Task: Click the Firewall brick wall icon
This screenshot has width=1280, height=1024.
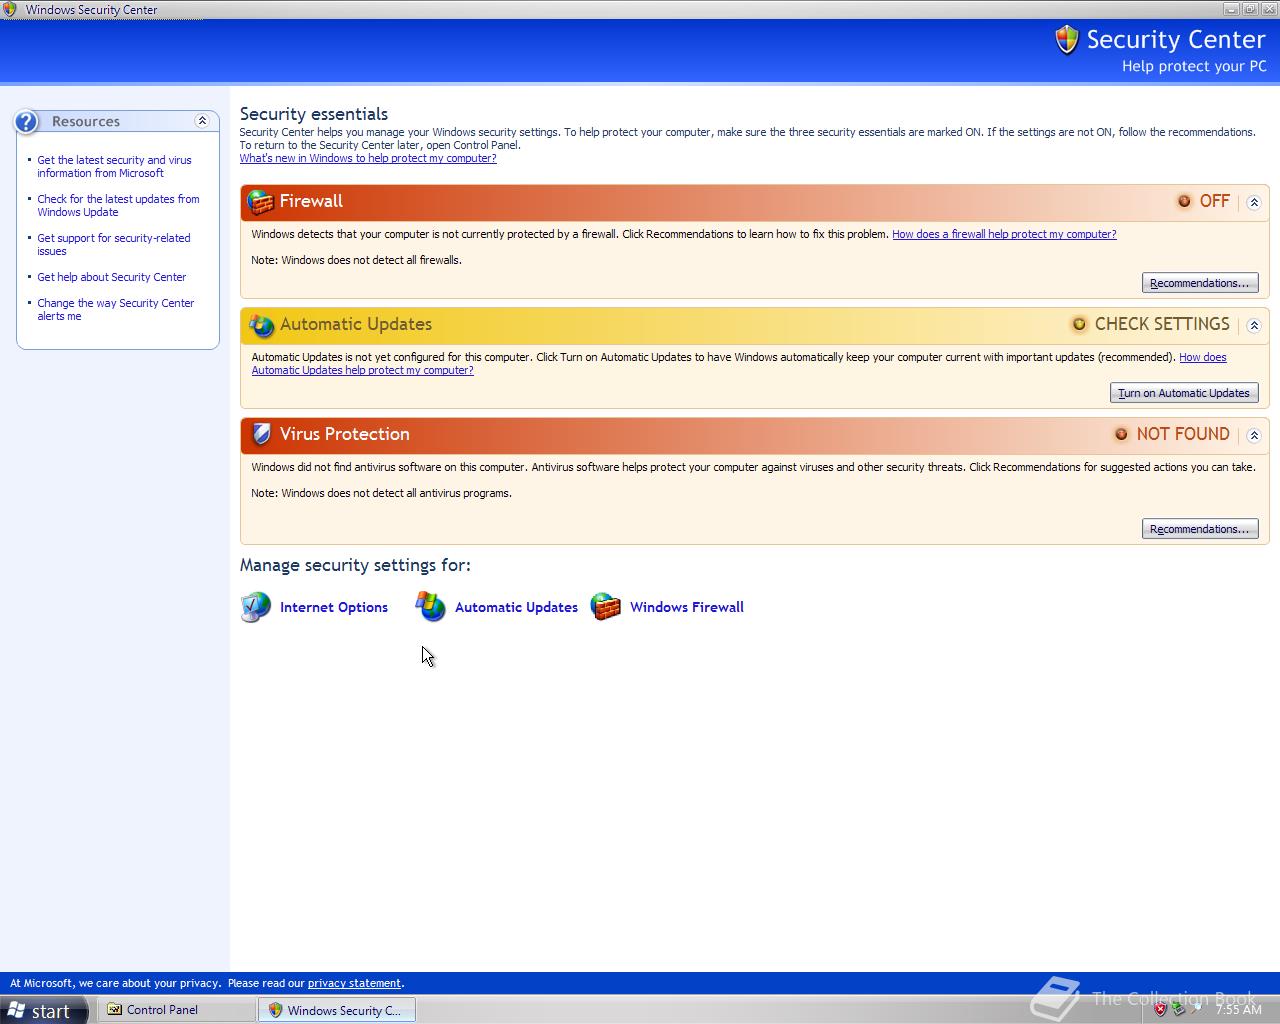Action: pyautogui.click(x=261, y=202)
